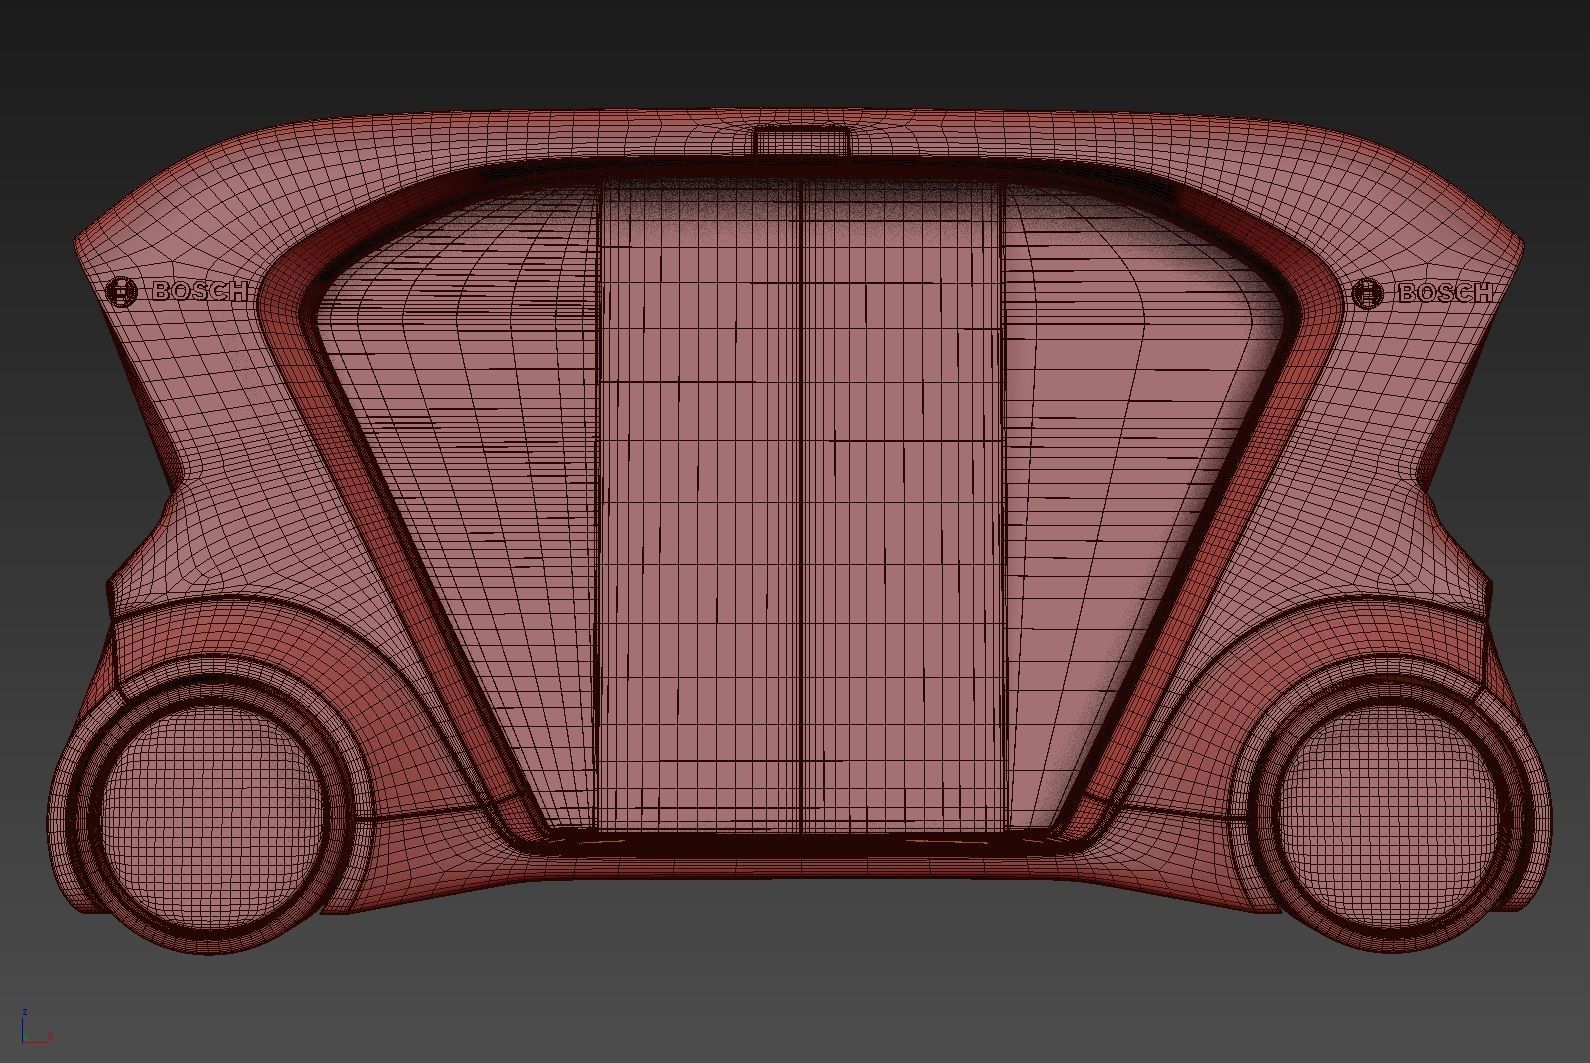Click the right BOSCH logo text
1590x1063 pixels.
[1445, 292]
